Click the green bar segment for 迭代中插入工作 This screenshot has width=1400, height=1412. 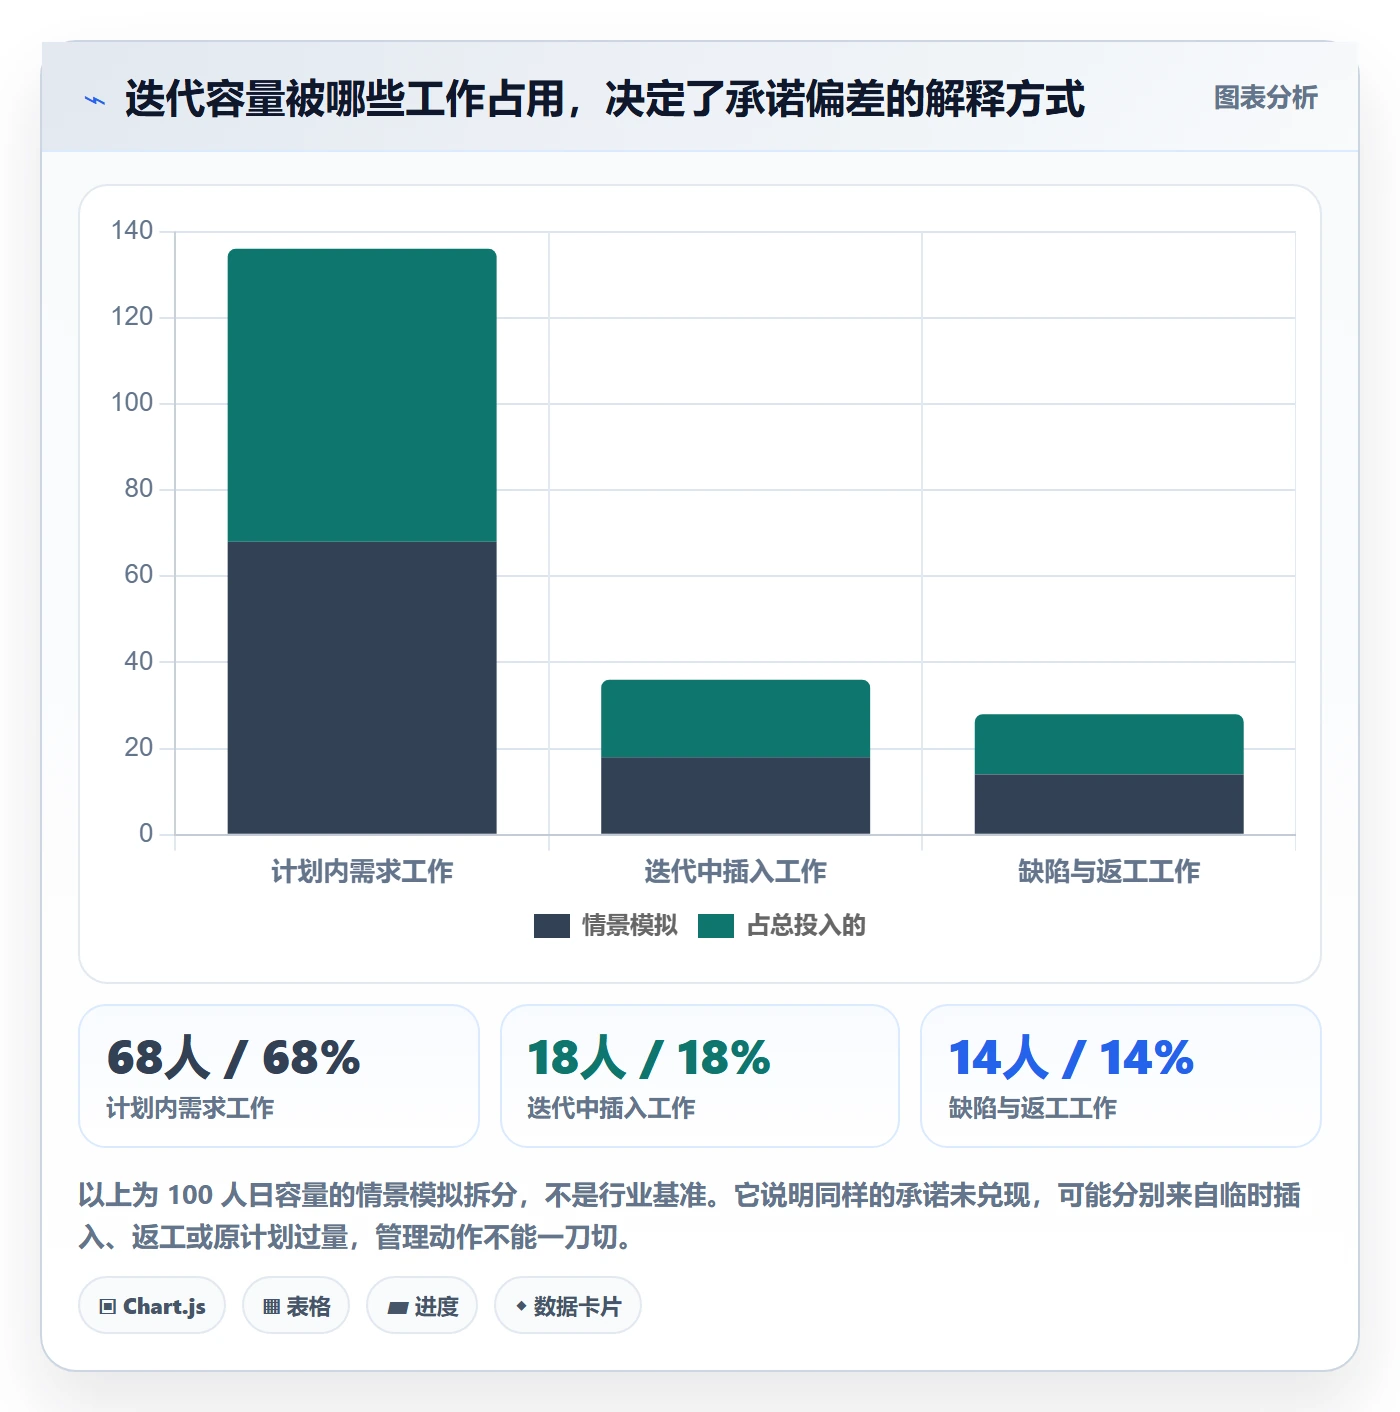[735, 719]
